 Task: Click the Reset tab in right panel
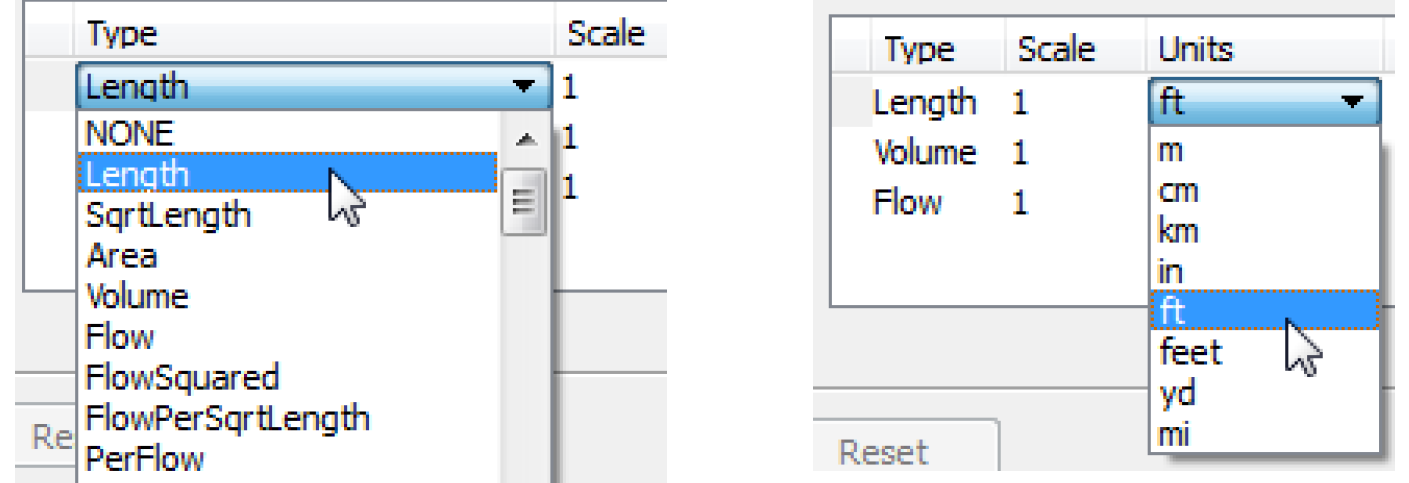883,453
